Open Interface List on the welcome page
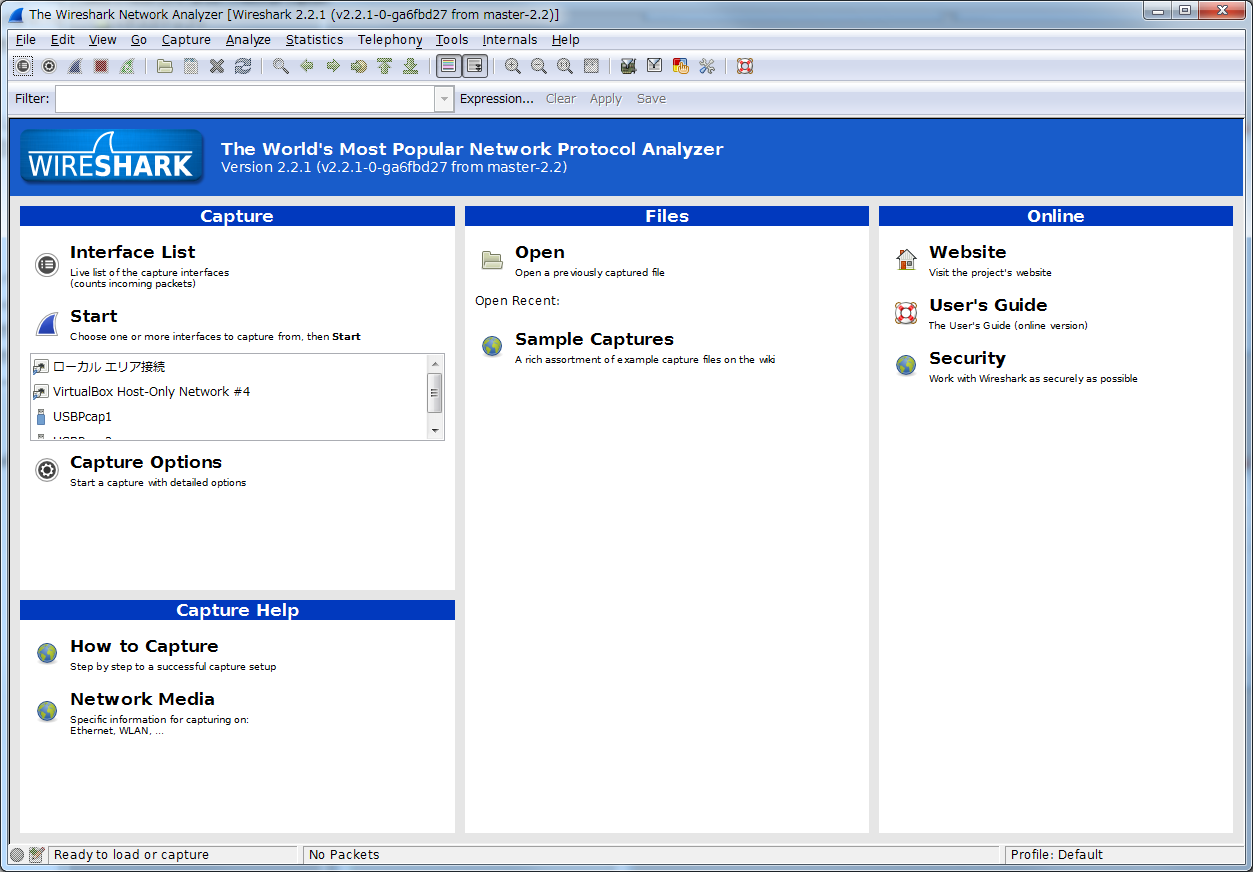 tap(133, 252)
